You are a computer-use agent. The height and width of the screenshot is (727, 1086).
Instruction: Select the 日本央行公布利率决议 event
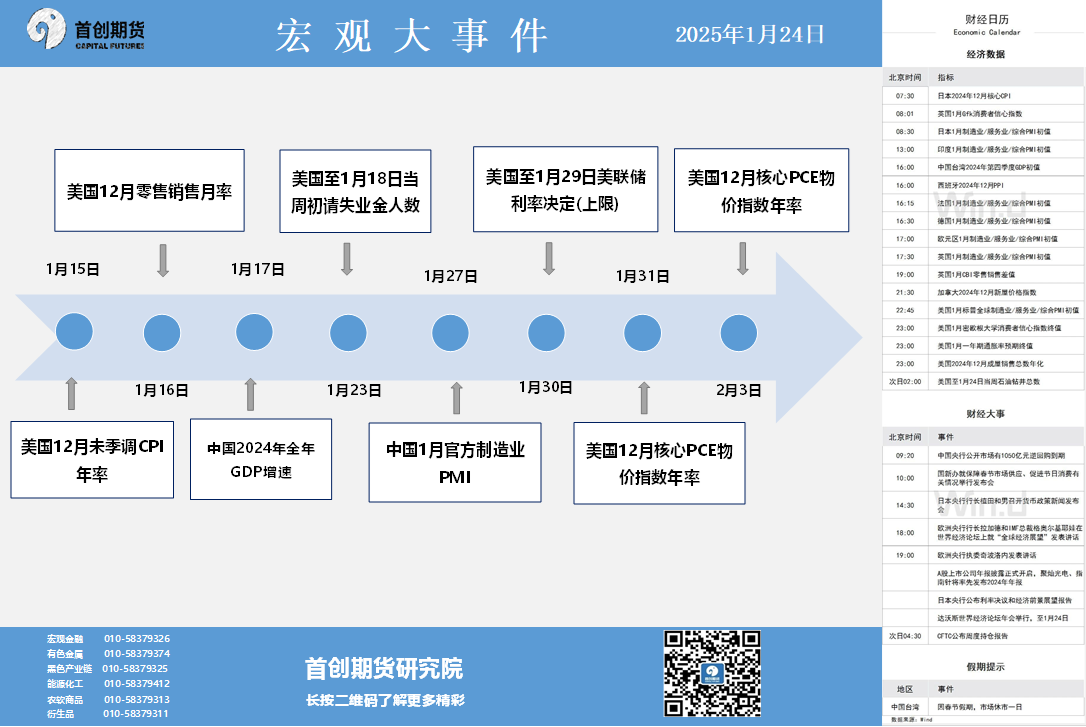pyautogui.click(x=983, y=600)
